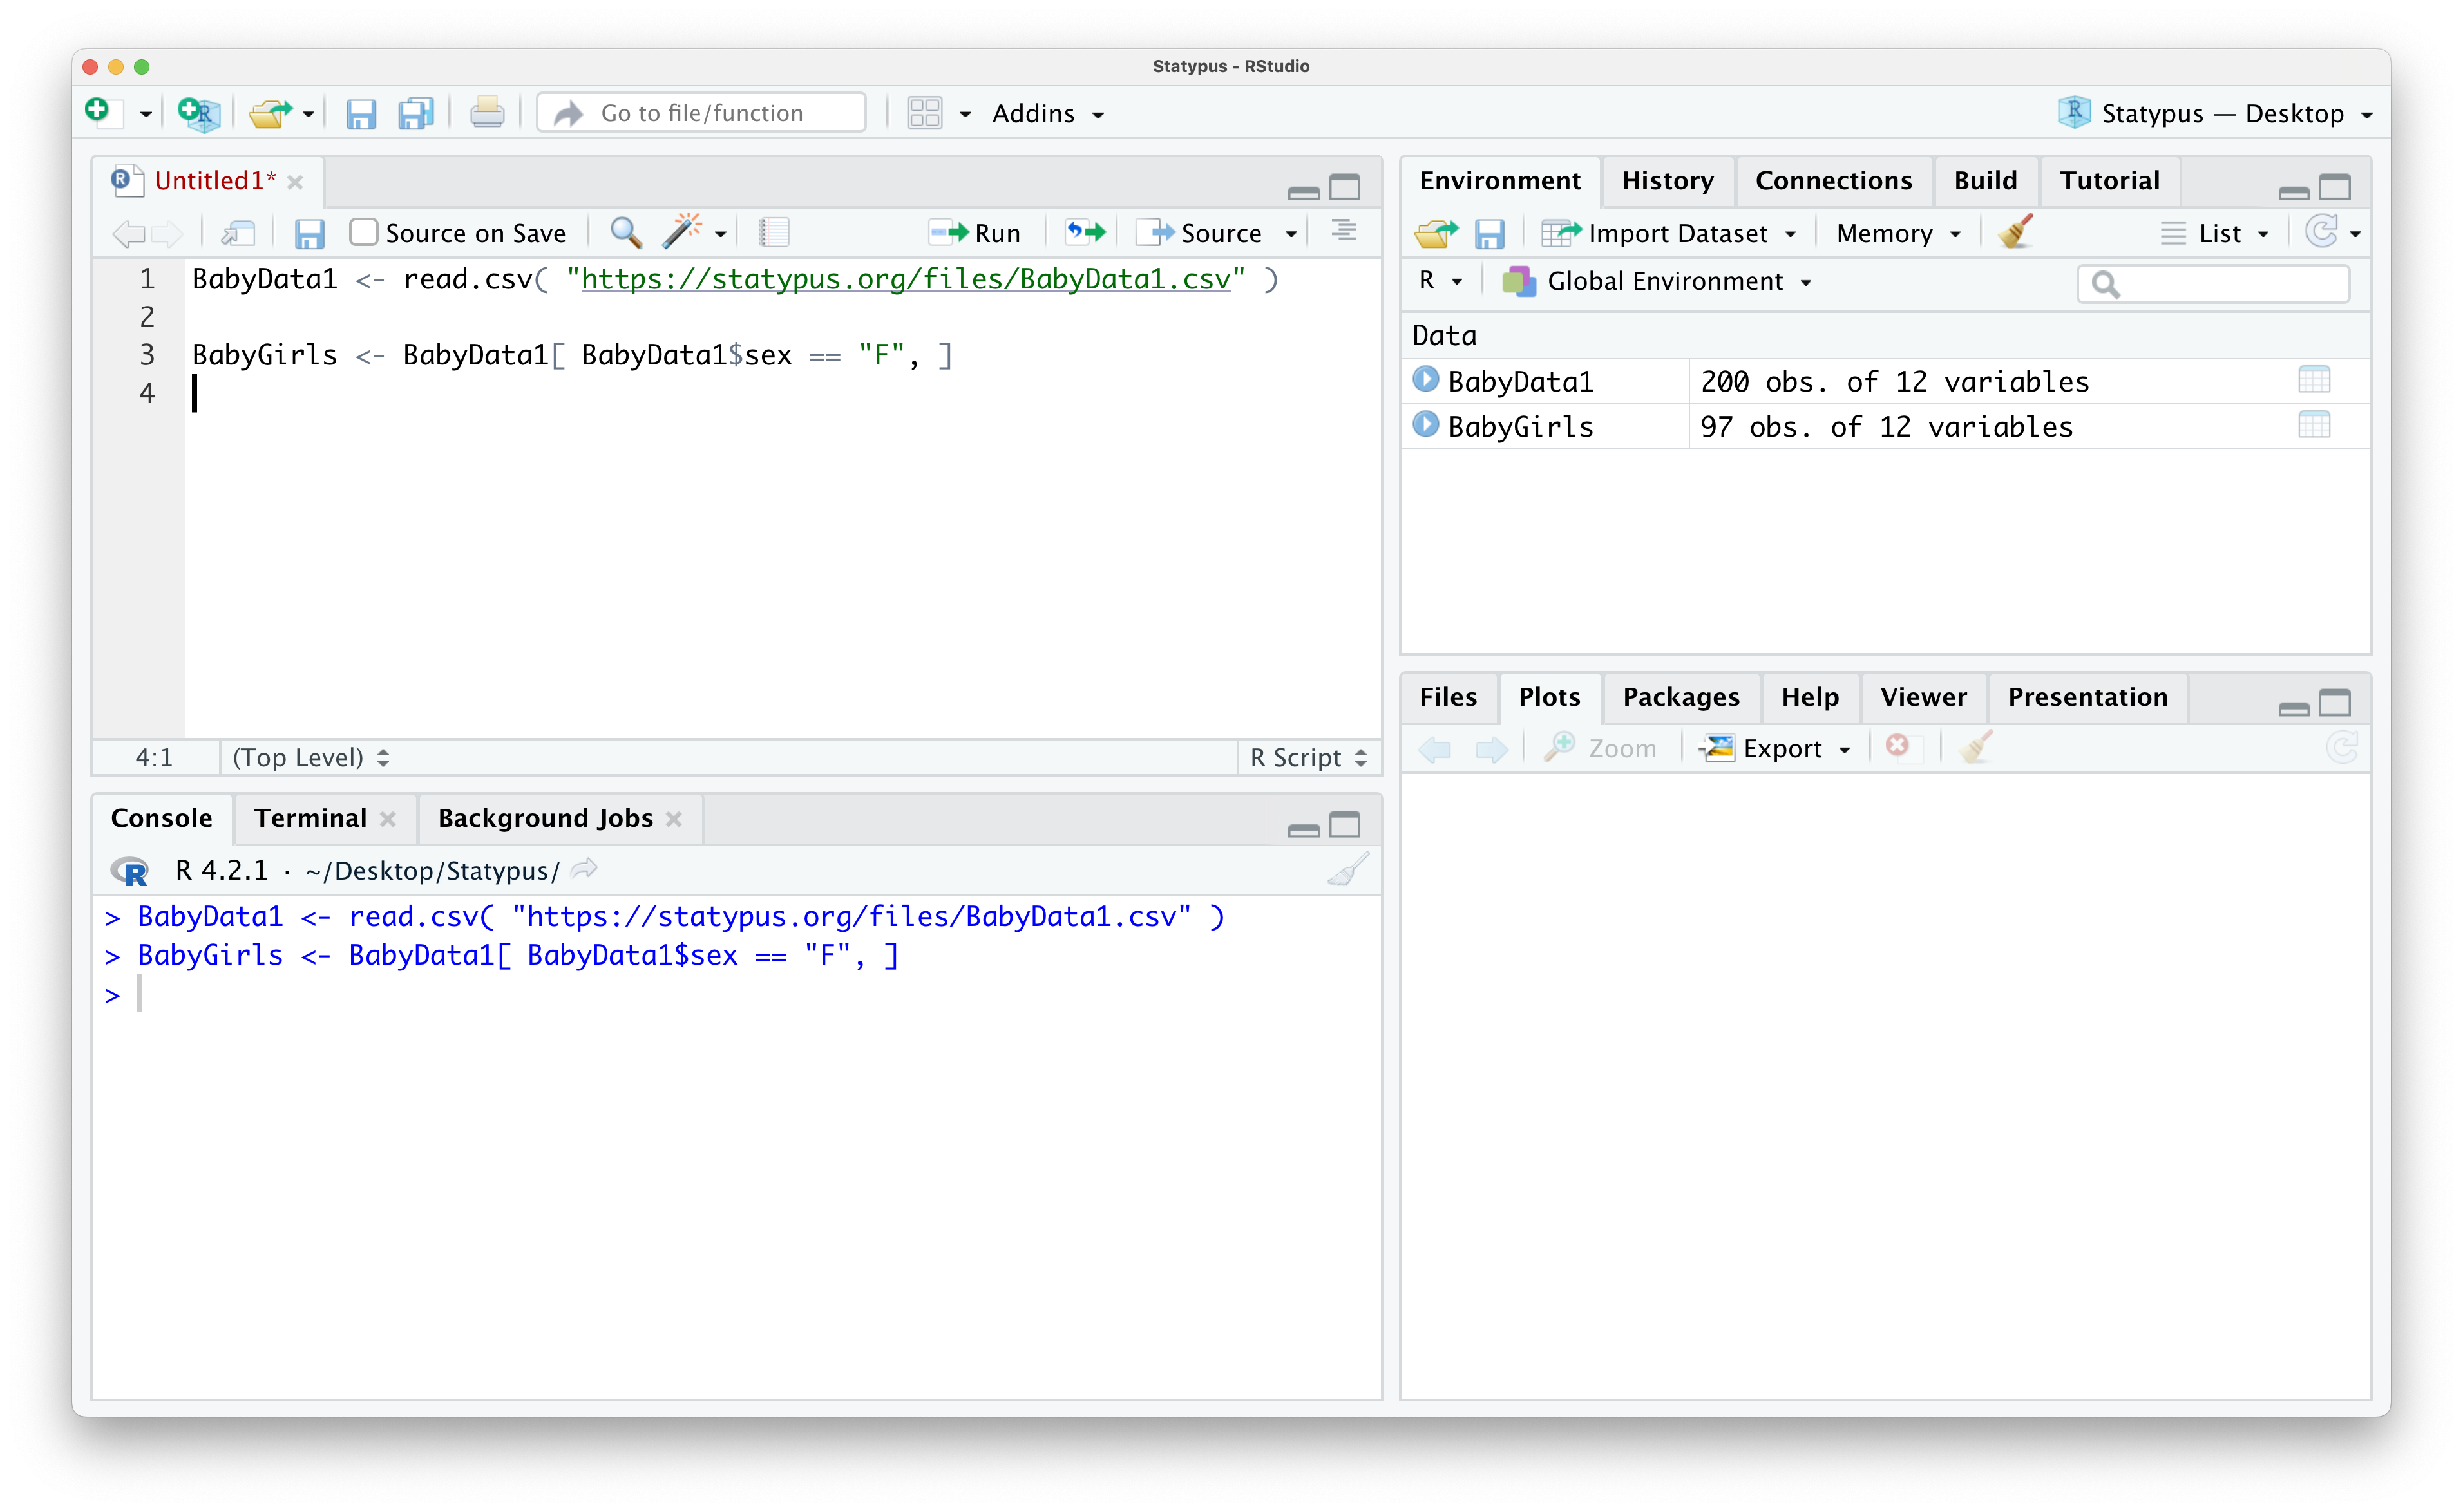
Task: View BabyData1 in the data grid
Action: 2316,380
